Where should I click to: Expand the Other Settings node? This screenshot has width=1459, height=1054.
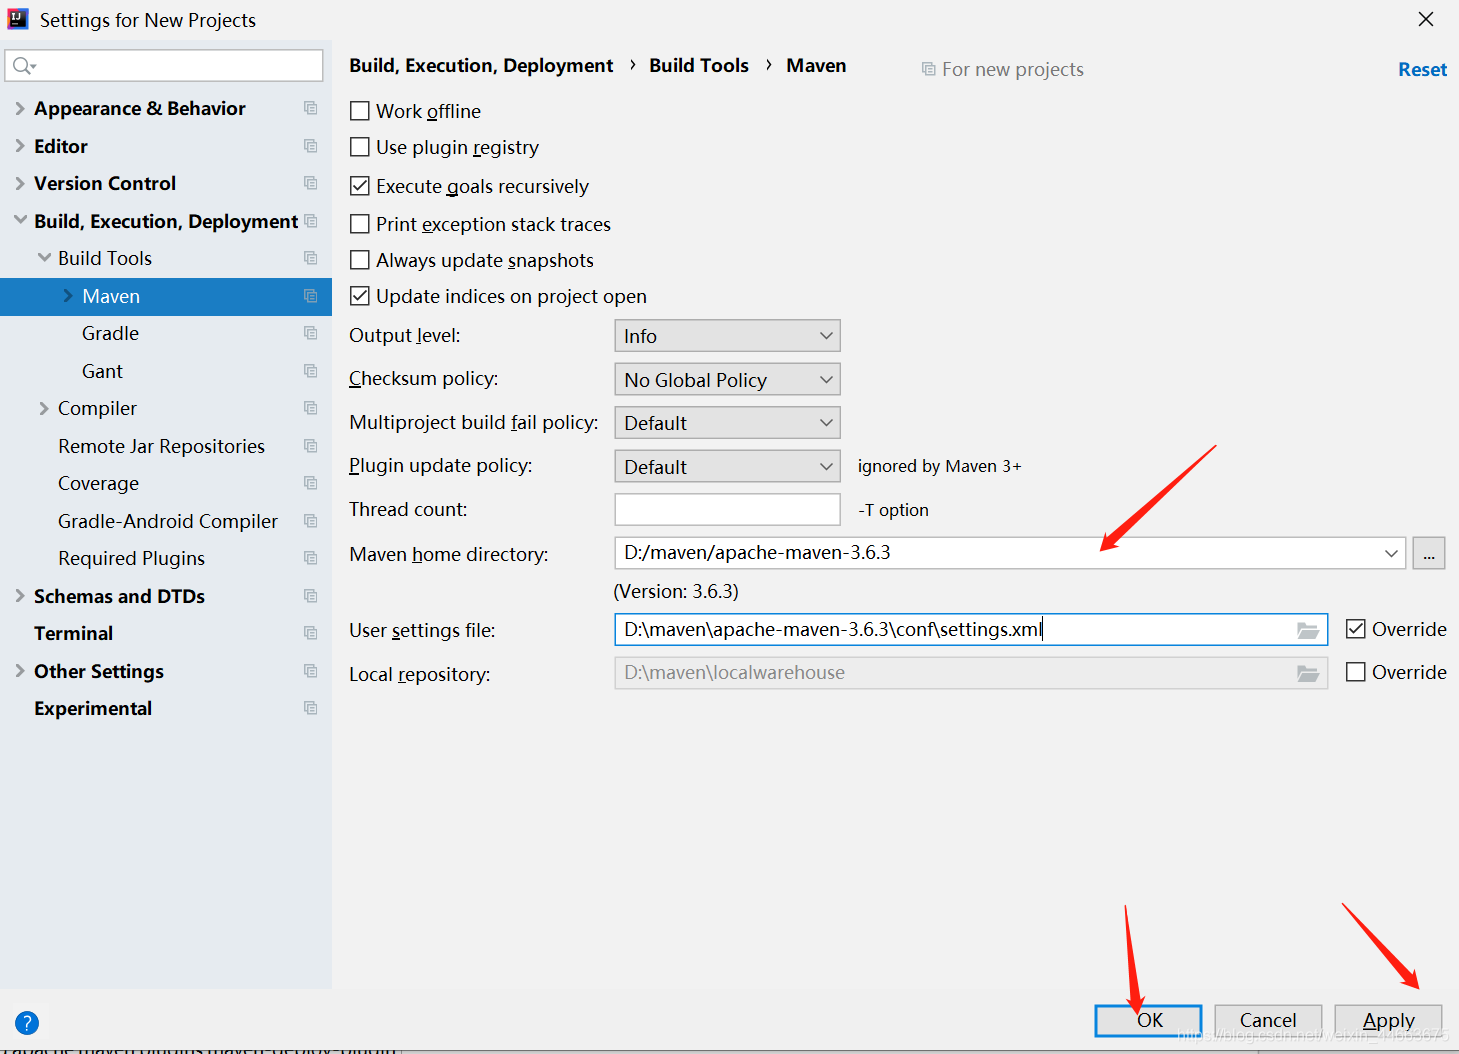click(x=20, y=671)
